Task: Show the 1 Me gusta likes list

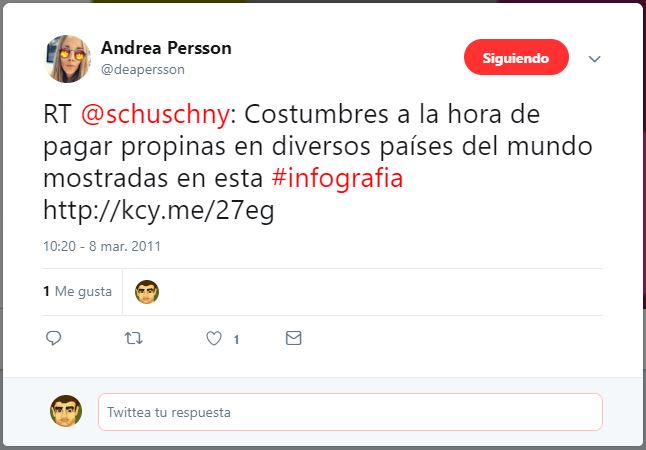Action: point(77,291)
